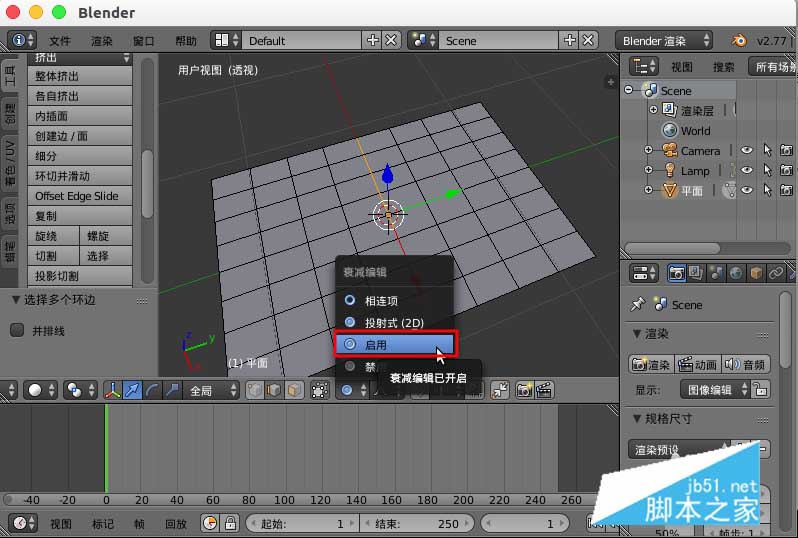
Task: Click the 整体挤出 button
Action: tap(80, 76)
